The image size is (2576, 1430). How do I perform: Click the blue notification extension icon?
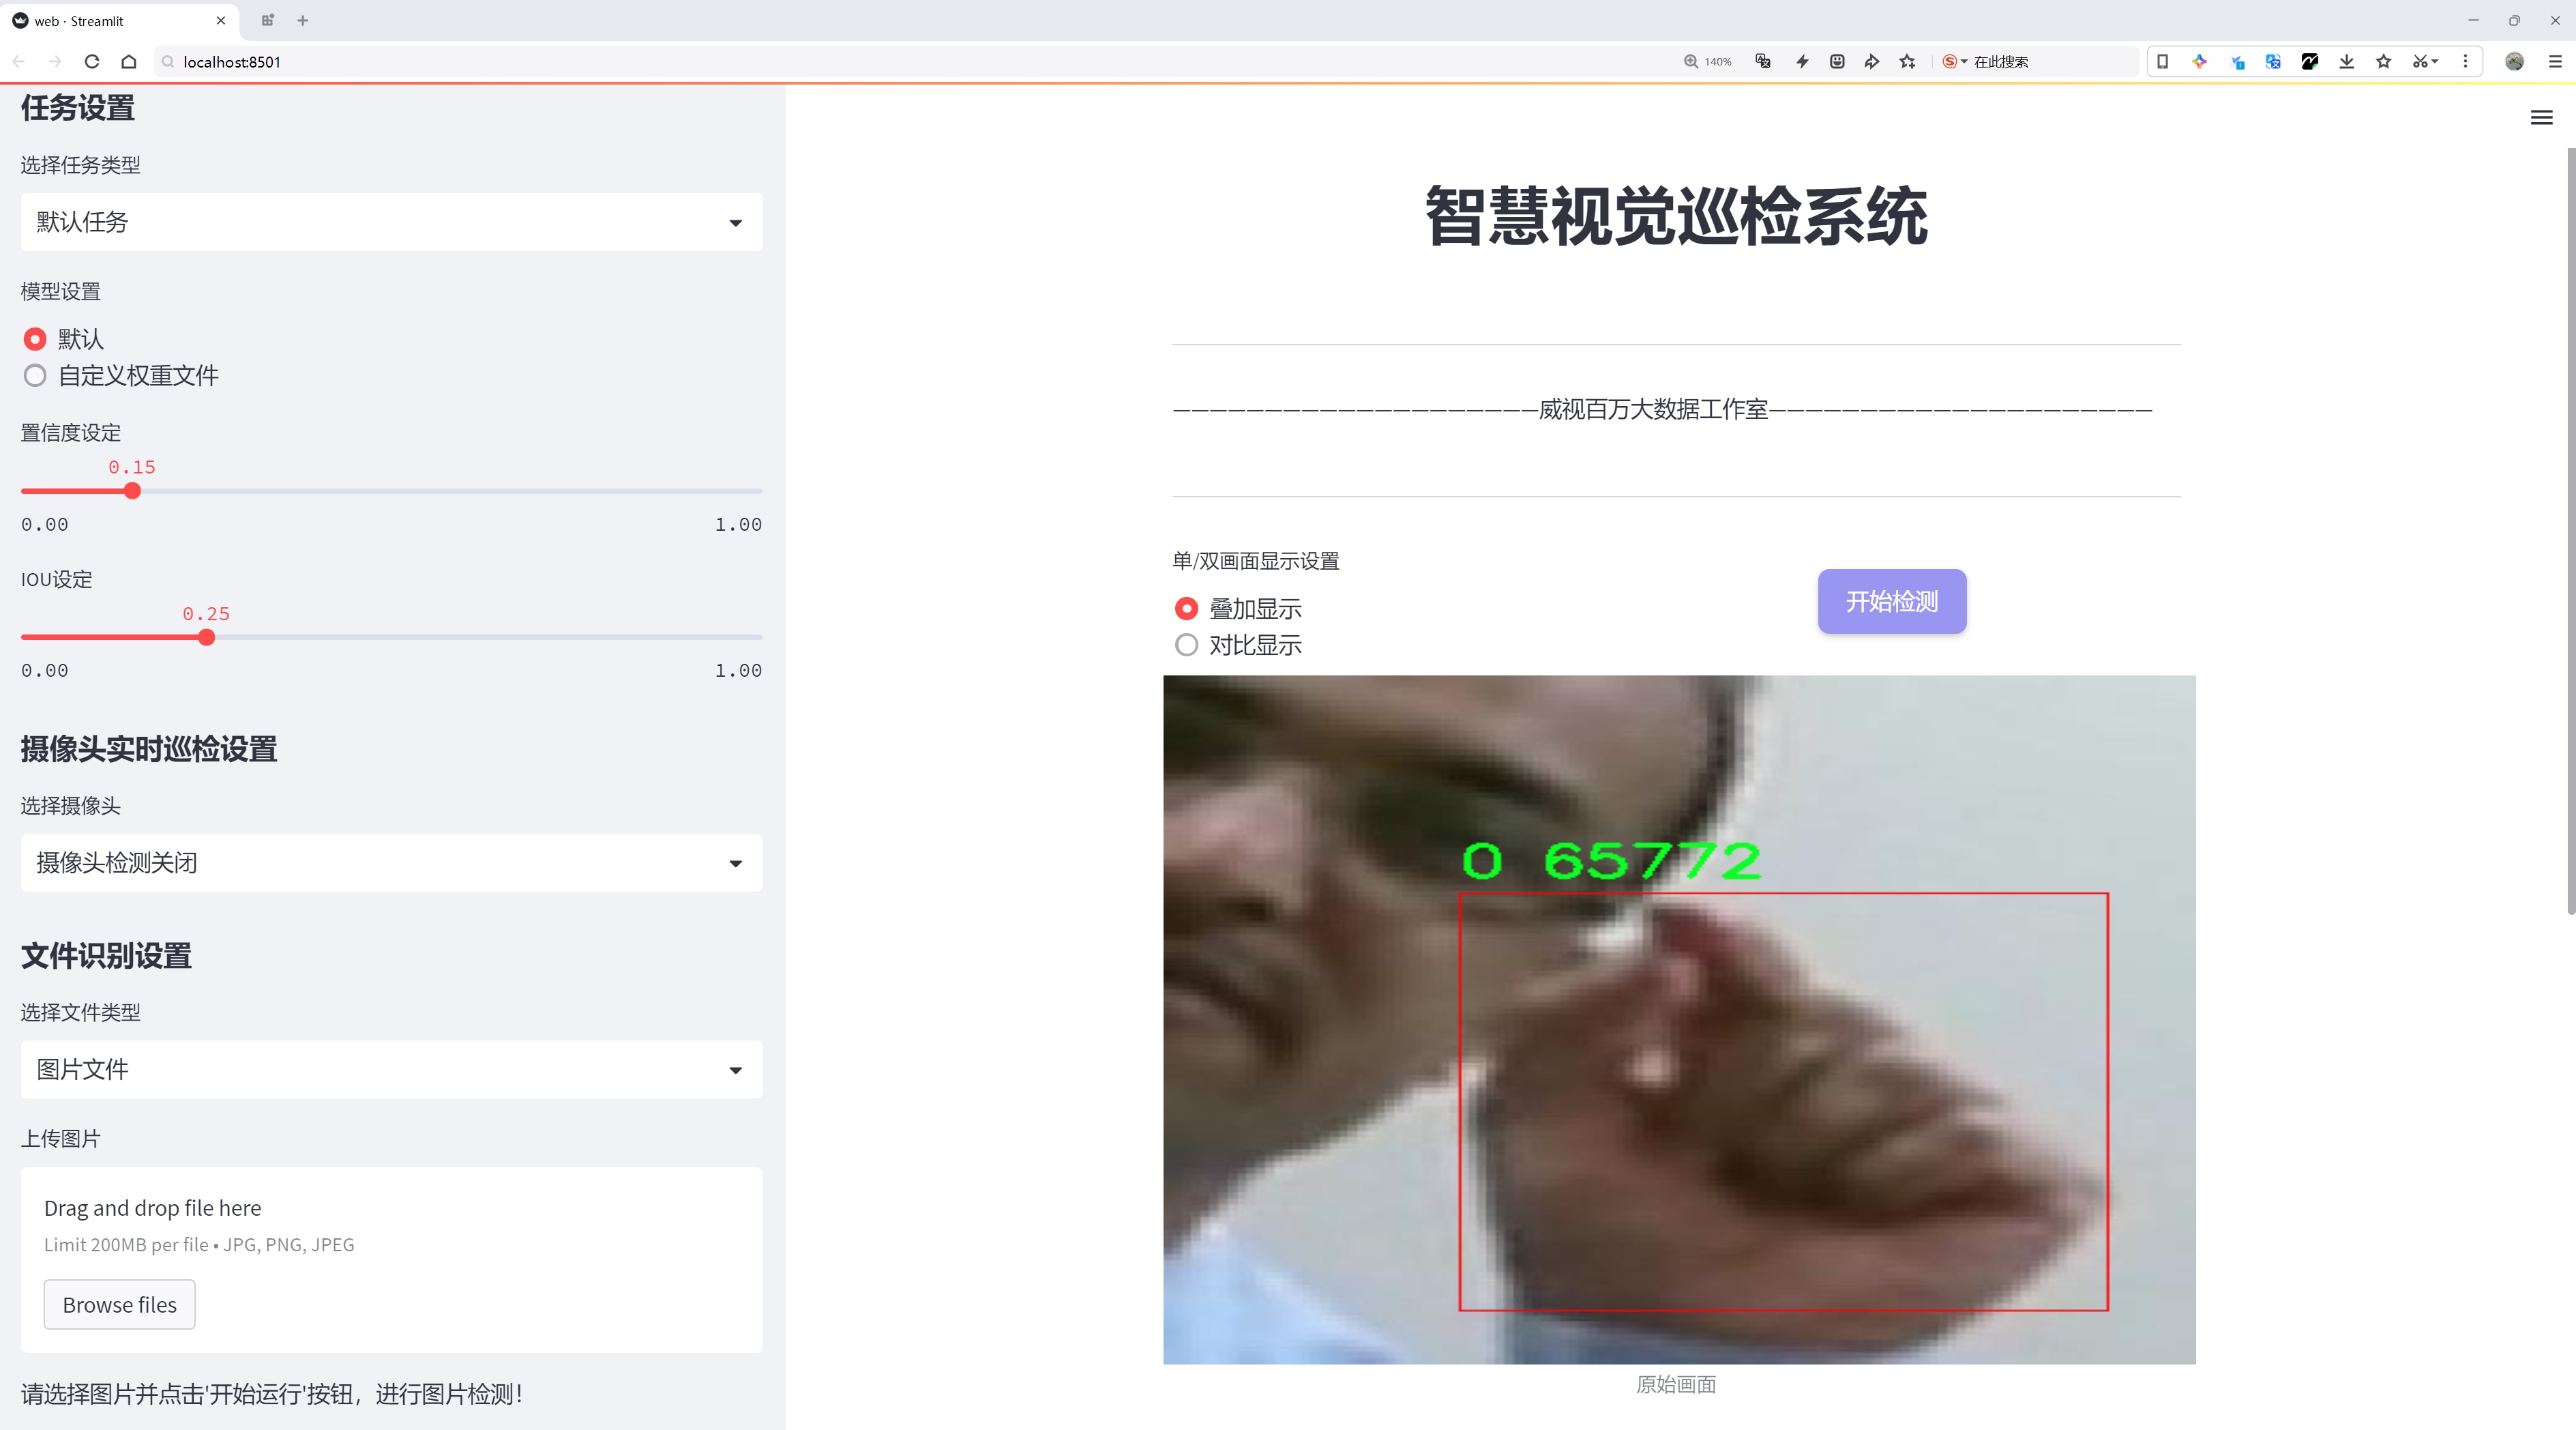2237,62
